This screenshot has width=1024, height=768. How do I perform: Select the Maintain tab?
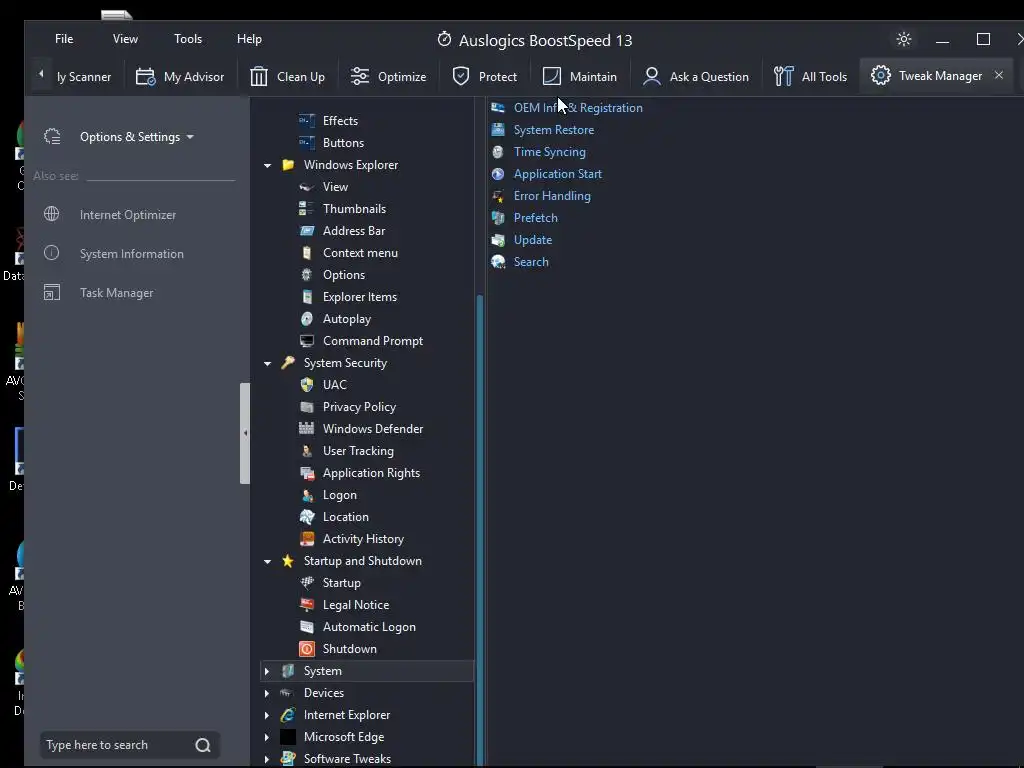579,76
